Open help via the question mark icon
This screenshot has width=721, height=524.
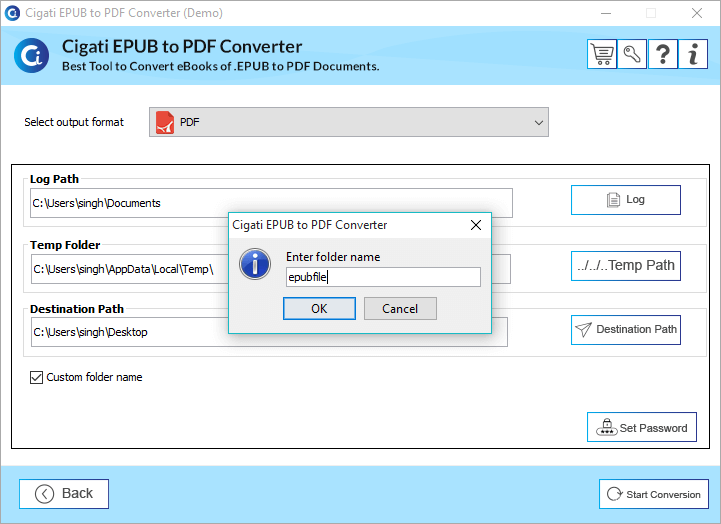(x=663, y=54)
